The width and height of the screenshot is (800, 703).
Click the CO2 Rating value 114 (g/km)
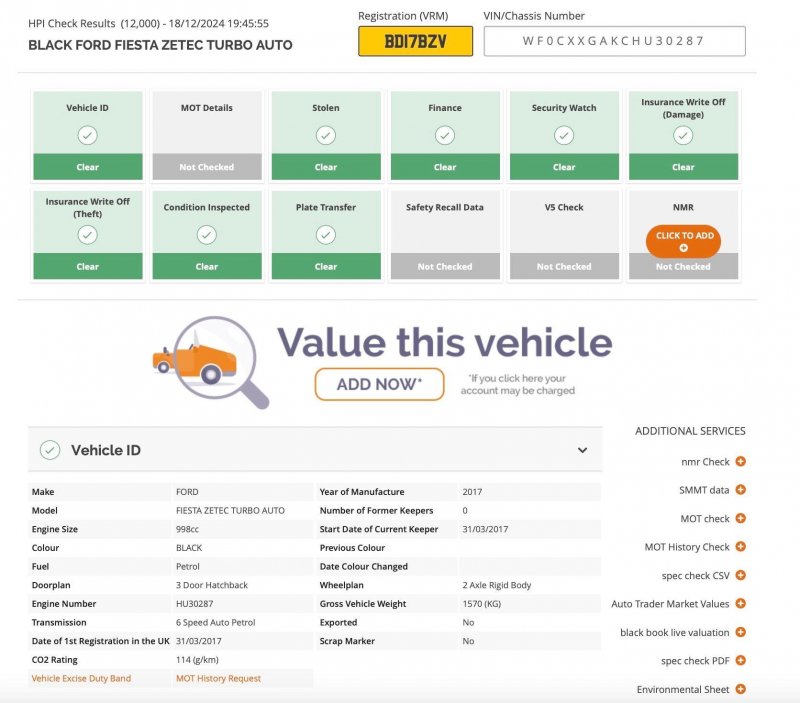[x=197, y=660]
